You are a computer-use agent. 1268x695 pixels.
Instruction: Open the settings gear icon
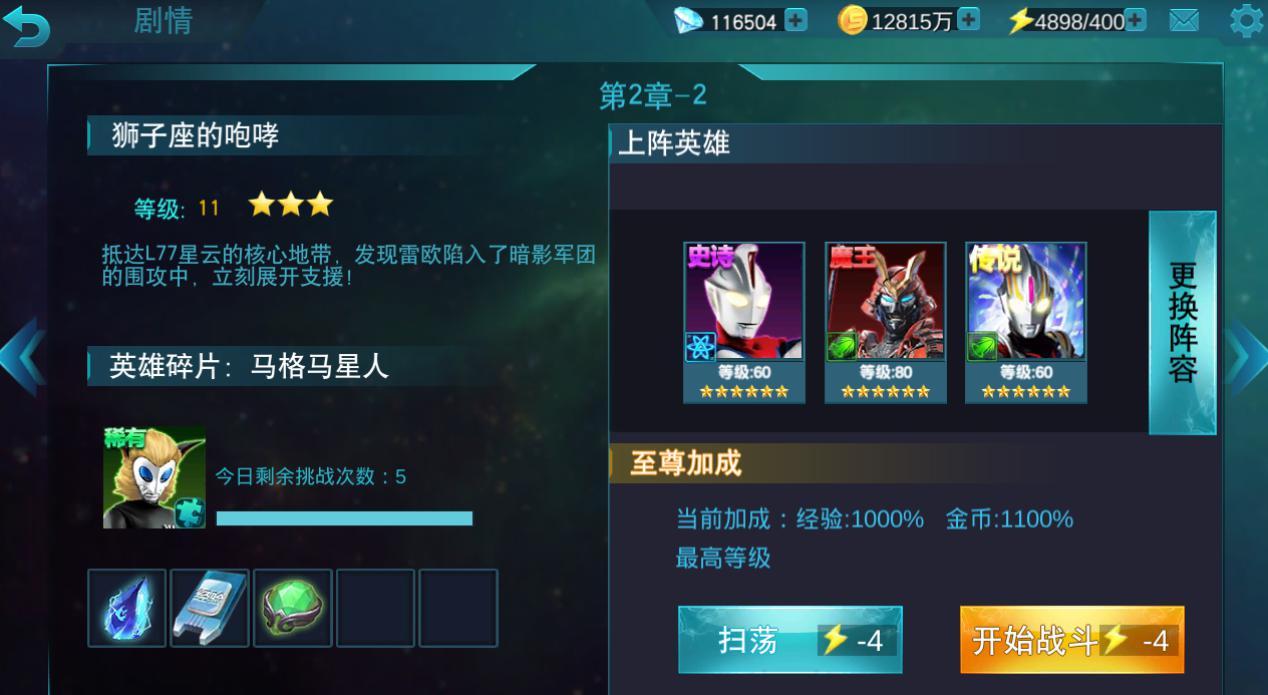pyautogui.click(x=1246, y=20)
